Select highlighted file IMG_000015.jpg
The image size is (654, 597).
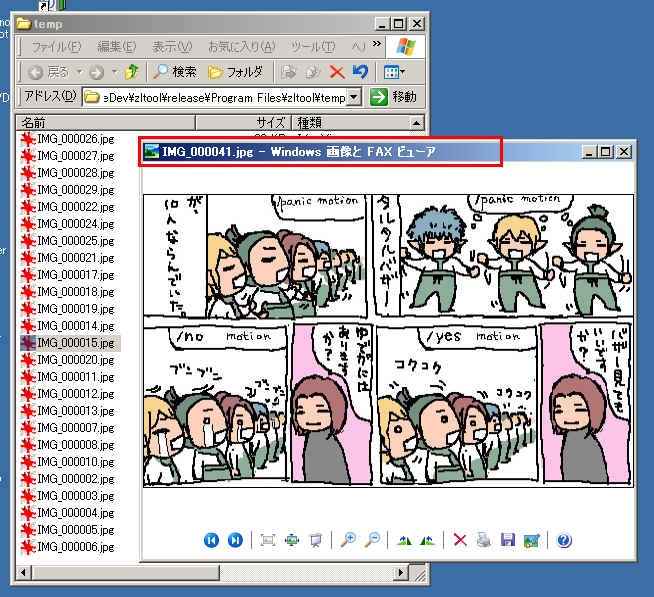click(x=68, y=343)
